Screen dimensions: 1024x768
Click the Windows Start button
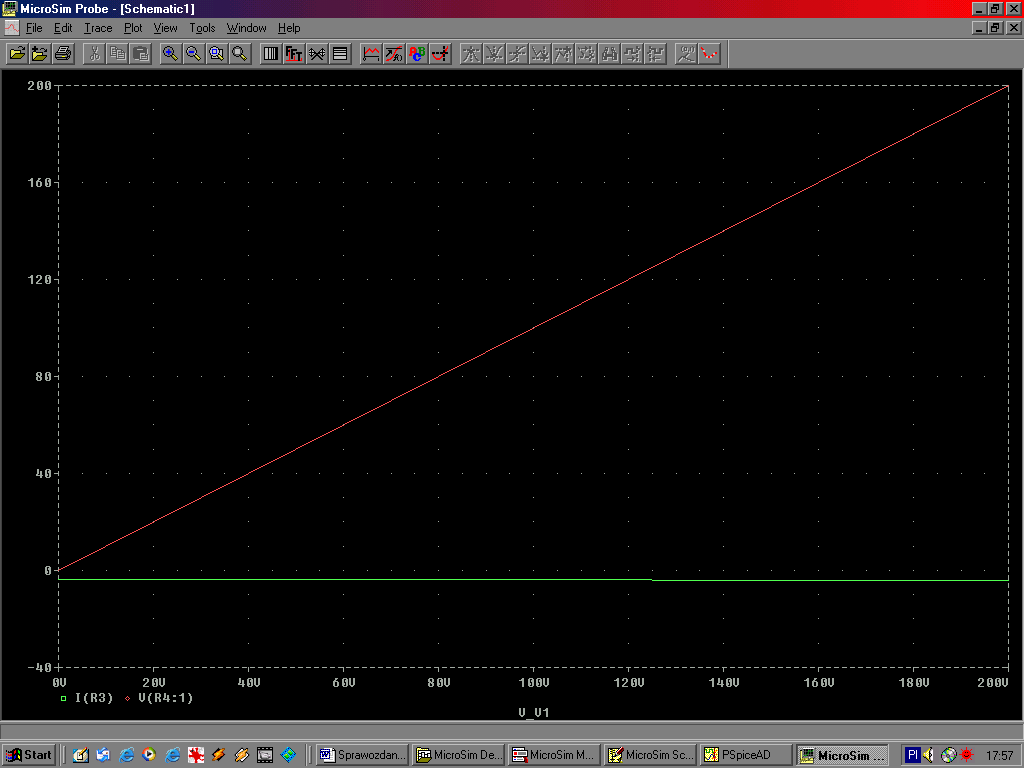(29, 755)
